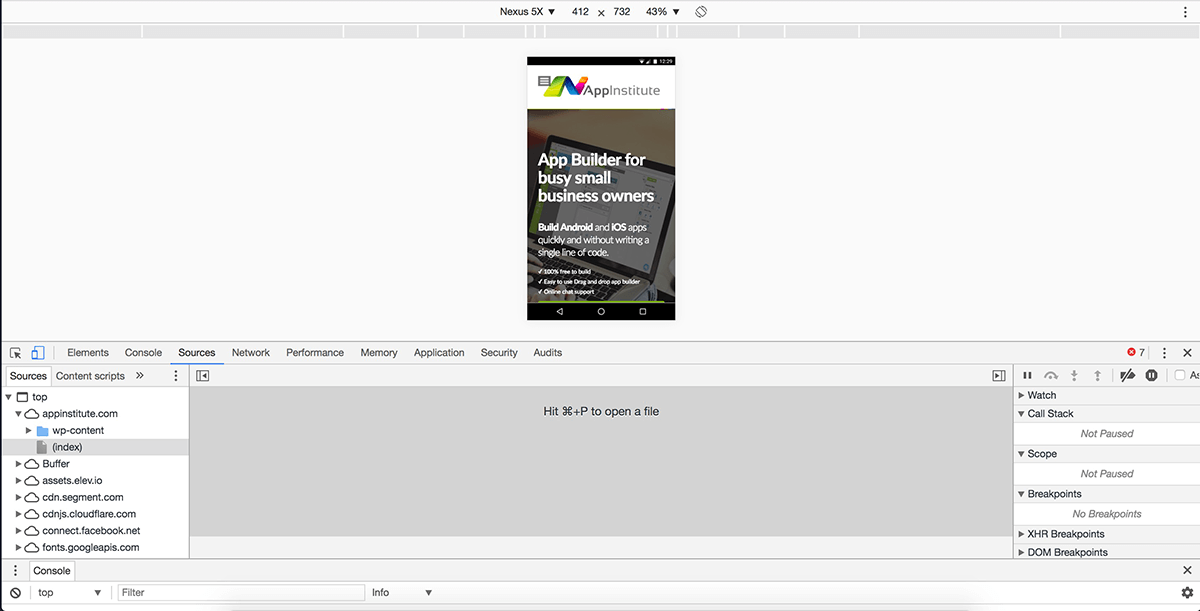Expand the Buffer tree node

click(x=19, y=464)
